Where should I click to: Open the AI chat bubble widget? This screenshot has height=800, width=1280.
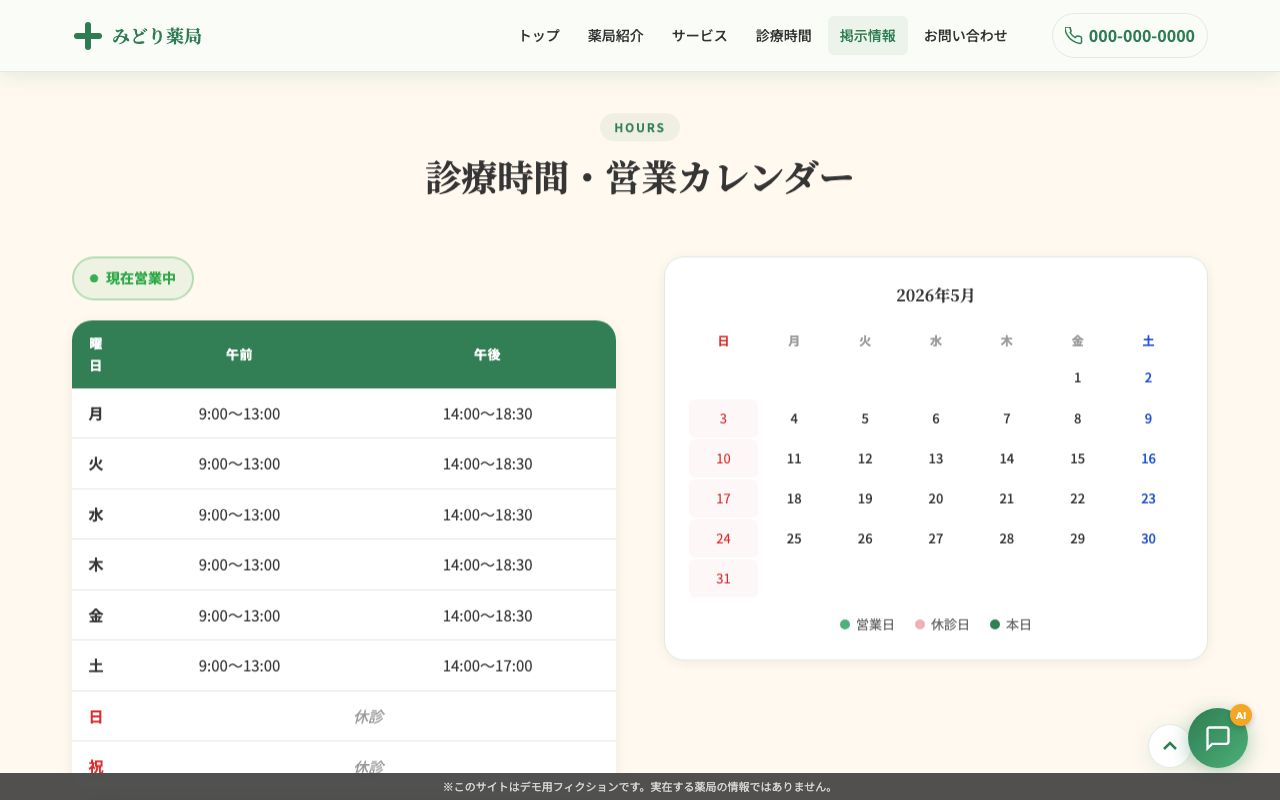(1218, 738)
